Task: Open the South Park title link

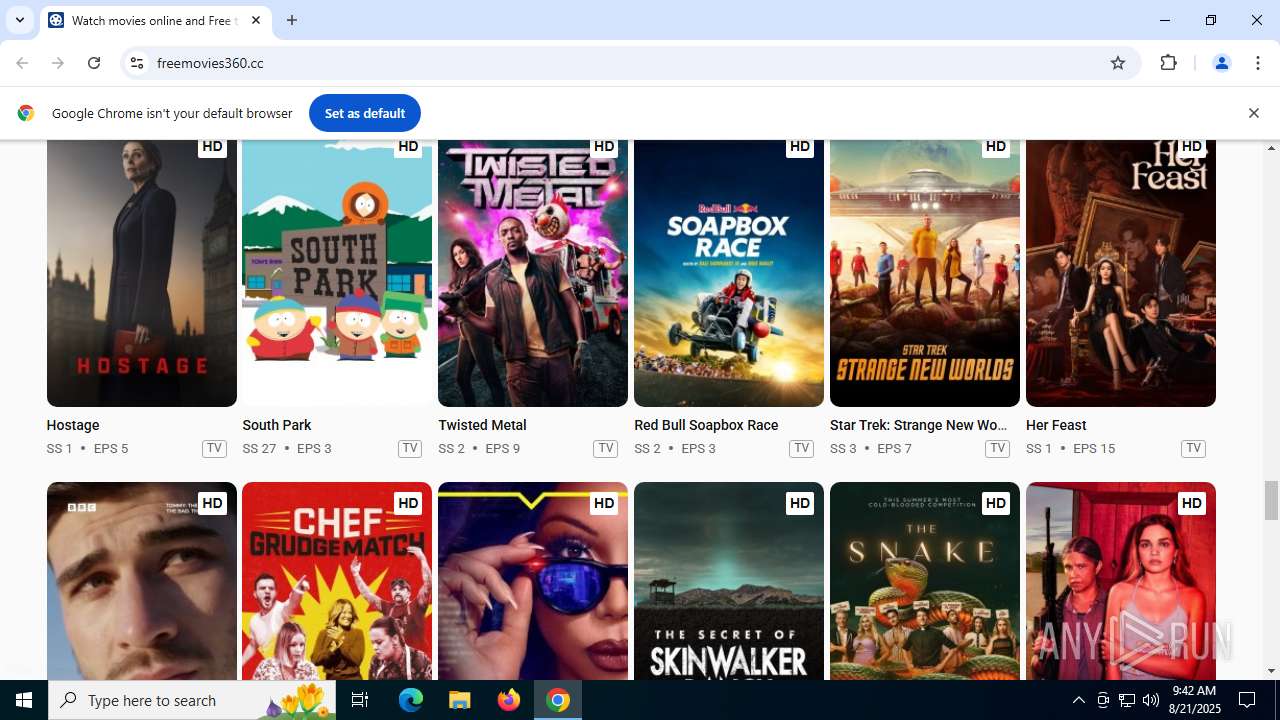Action: 277,425
